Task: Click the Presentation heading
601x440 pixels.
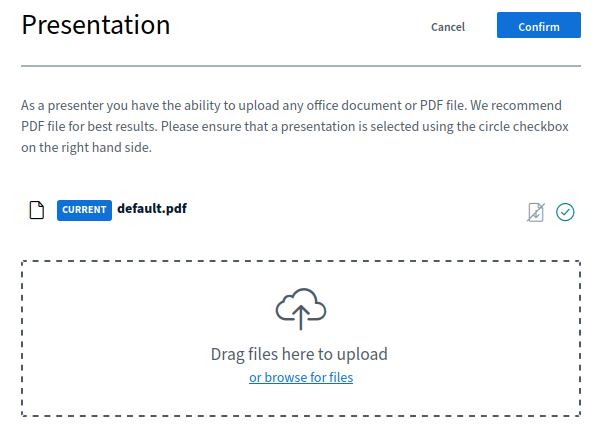Action: (96, 26)
